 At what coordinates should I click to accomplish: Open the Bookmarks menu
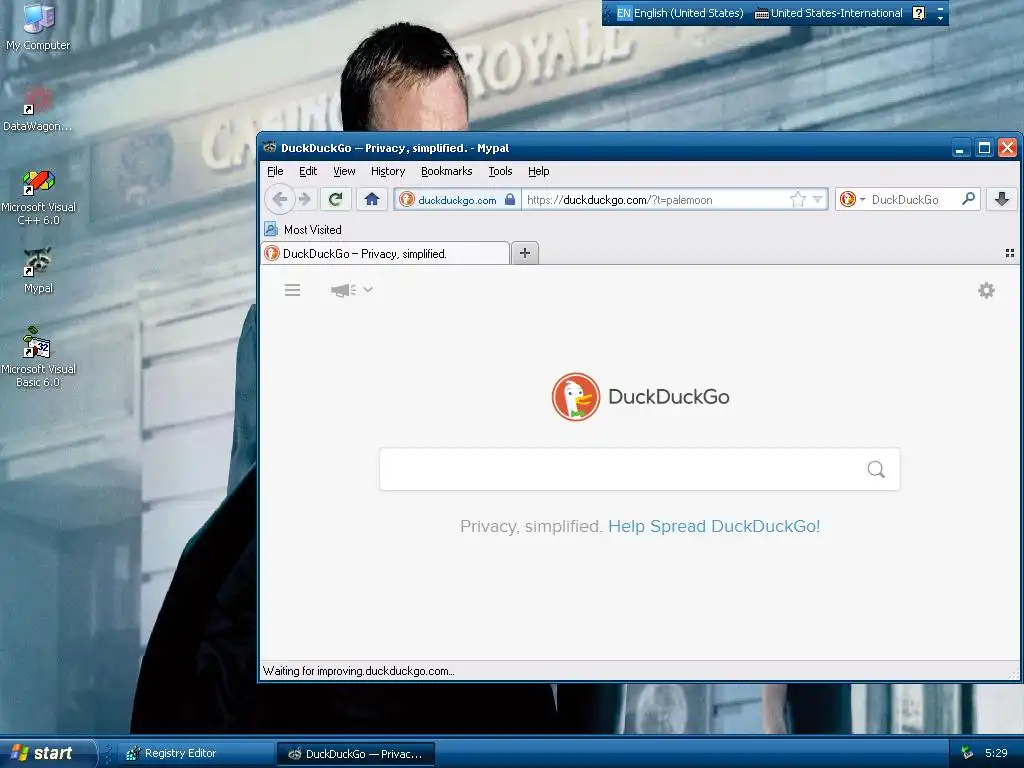(447, 171)
